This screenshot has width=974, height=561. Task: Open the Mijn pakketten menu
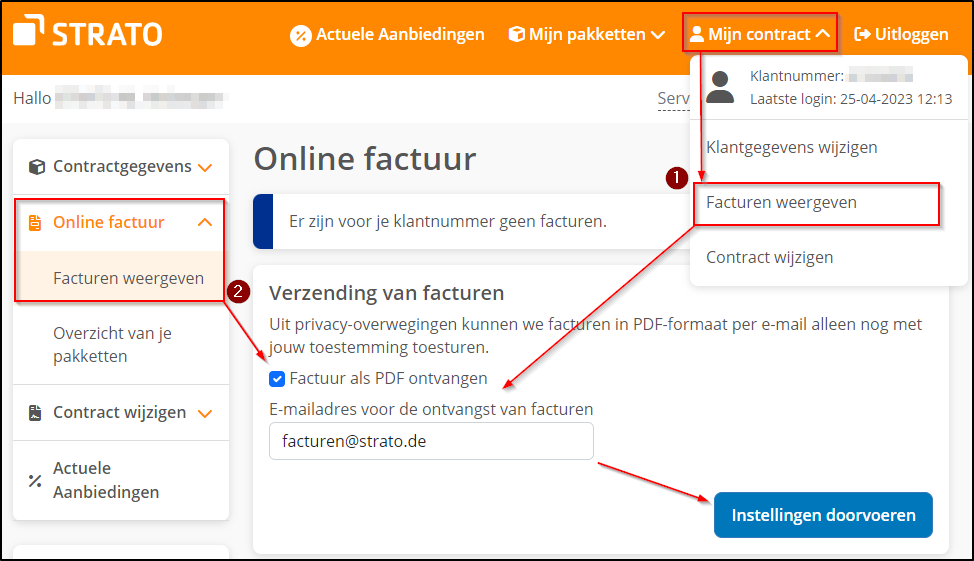pyautogui.click(x=586, y=35)
